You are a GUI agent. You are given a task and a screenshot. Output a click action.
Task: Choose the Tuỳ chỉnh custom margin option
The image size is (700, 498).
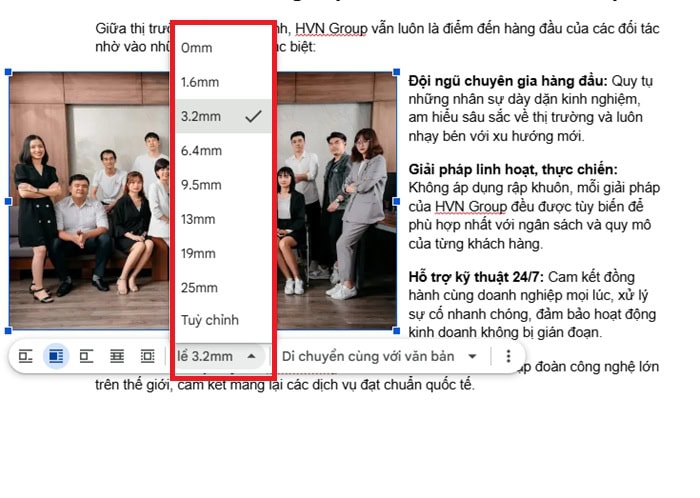[223, 320]
